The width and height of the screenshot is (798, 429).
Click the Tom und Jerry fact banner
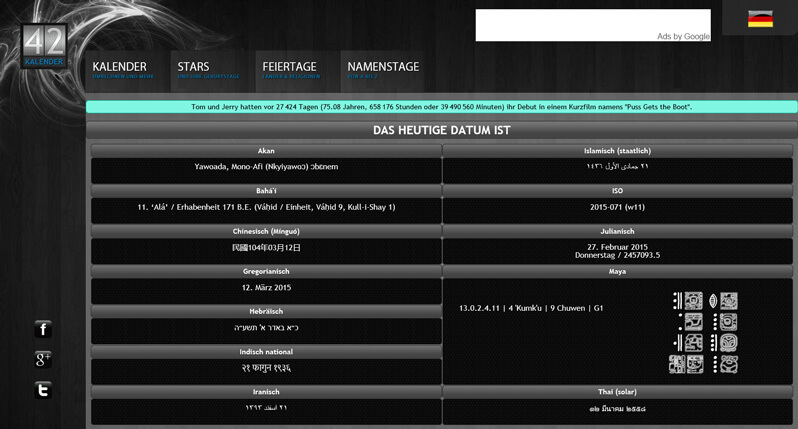coord(441,107)
